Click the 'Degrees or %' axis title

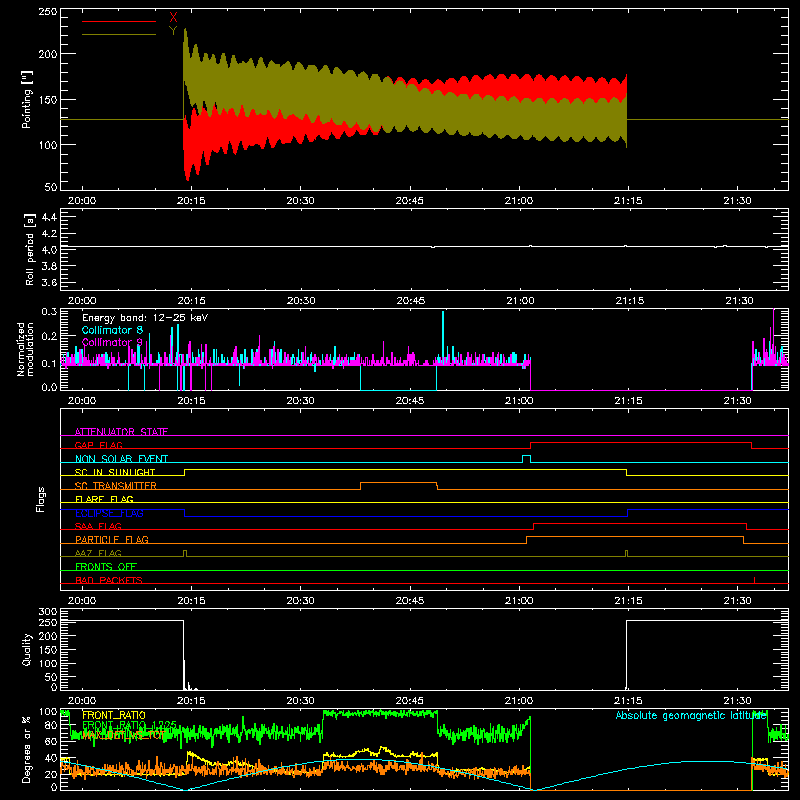[x=27, y=749]
